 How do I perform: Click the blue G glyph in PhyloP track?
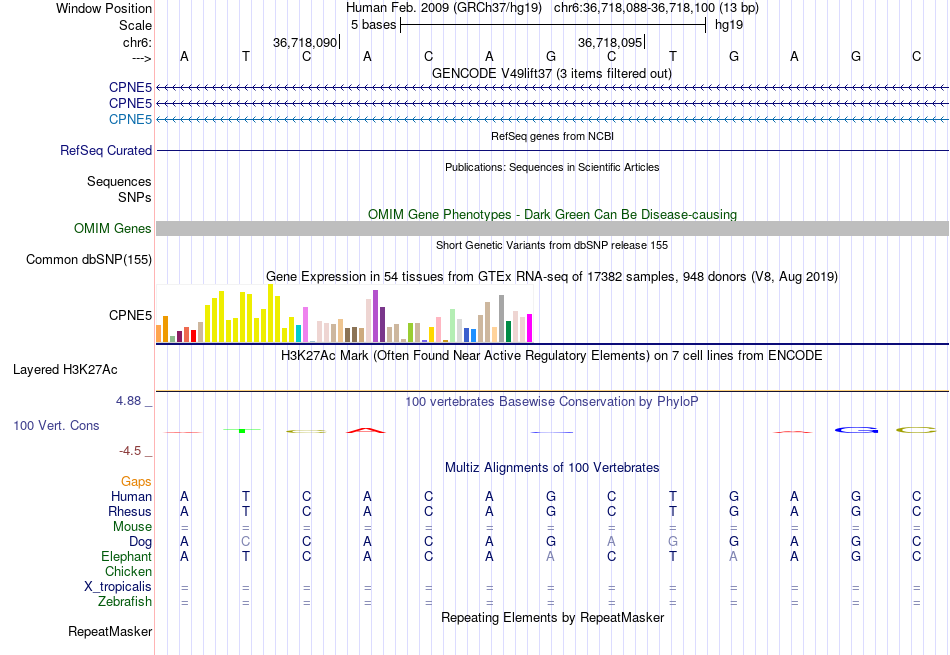[856, 430]
